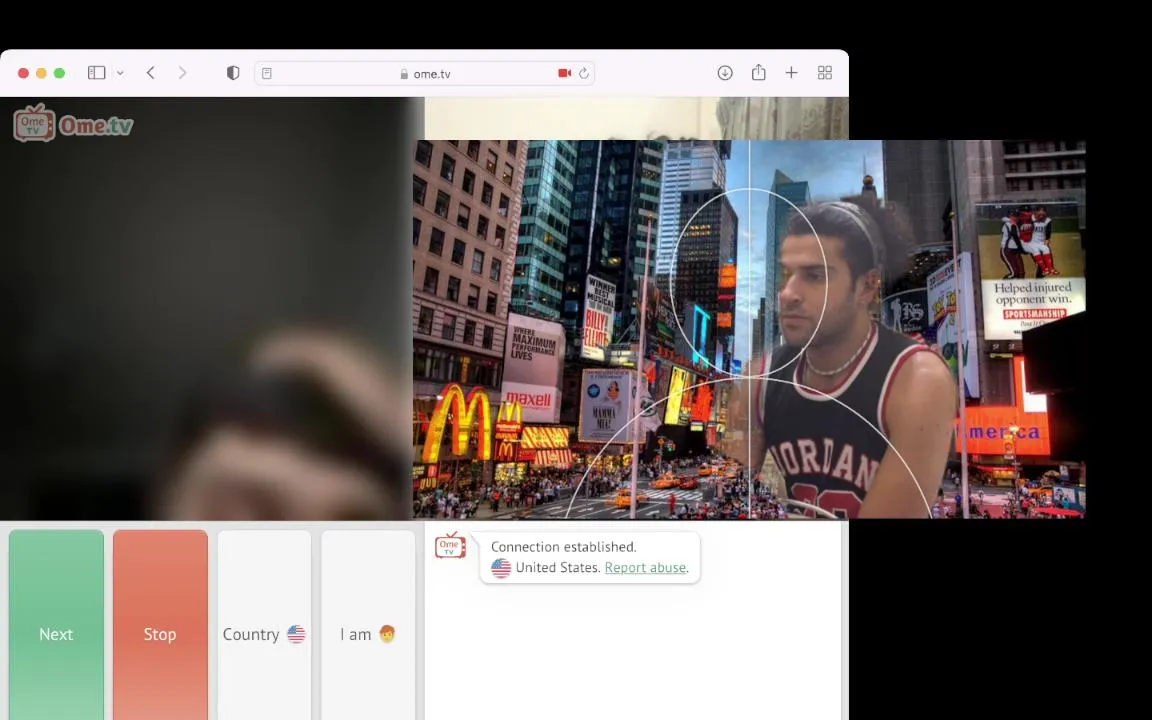The image size is (1152, 720).
Task: Click the Ome.tv logo at top left
Action: 73,123
